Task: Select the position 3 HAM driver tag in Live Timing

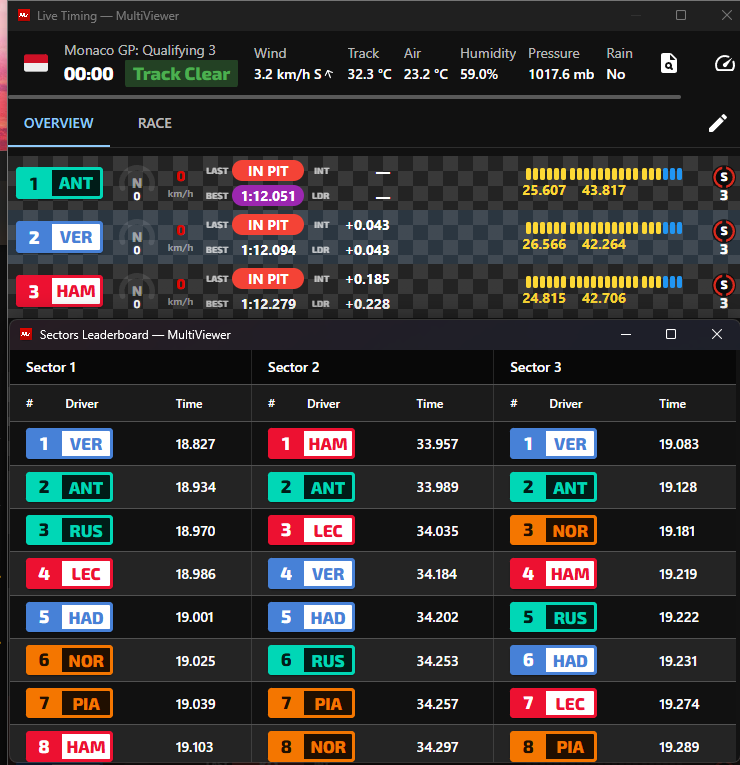Action: click(60, 291)
